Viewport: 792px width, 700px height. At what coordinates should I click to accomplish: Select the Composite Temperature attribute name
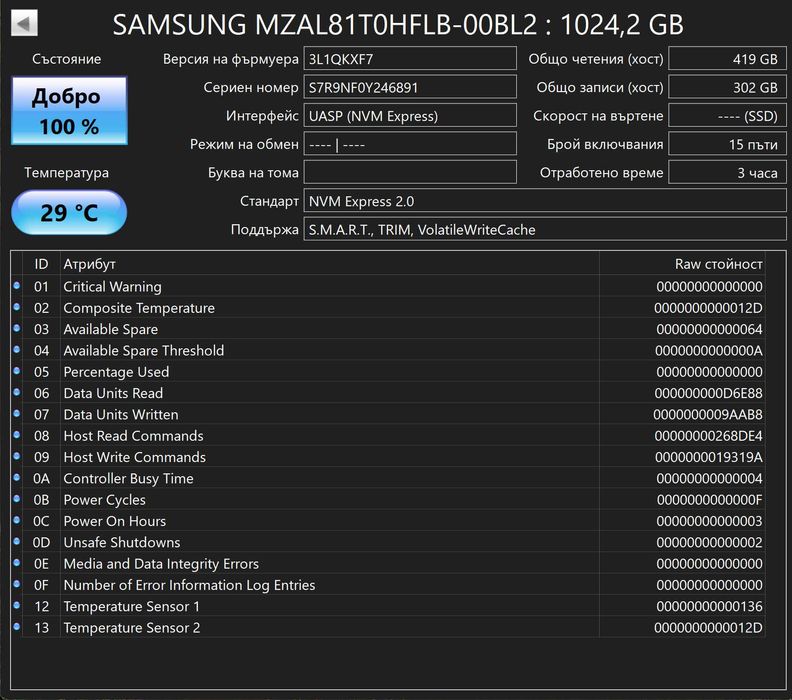(x=139, y=308)
